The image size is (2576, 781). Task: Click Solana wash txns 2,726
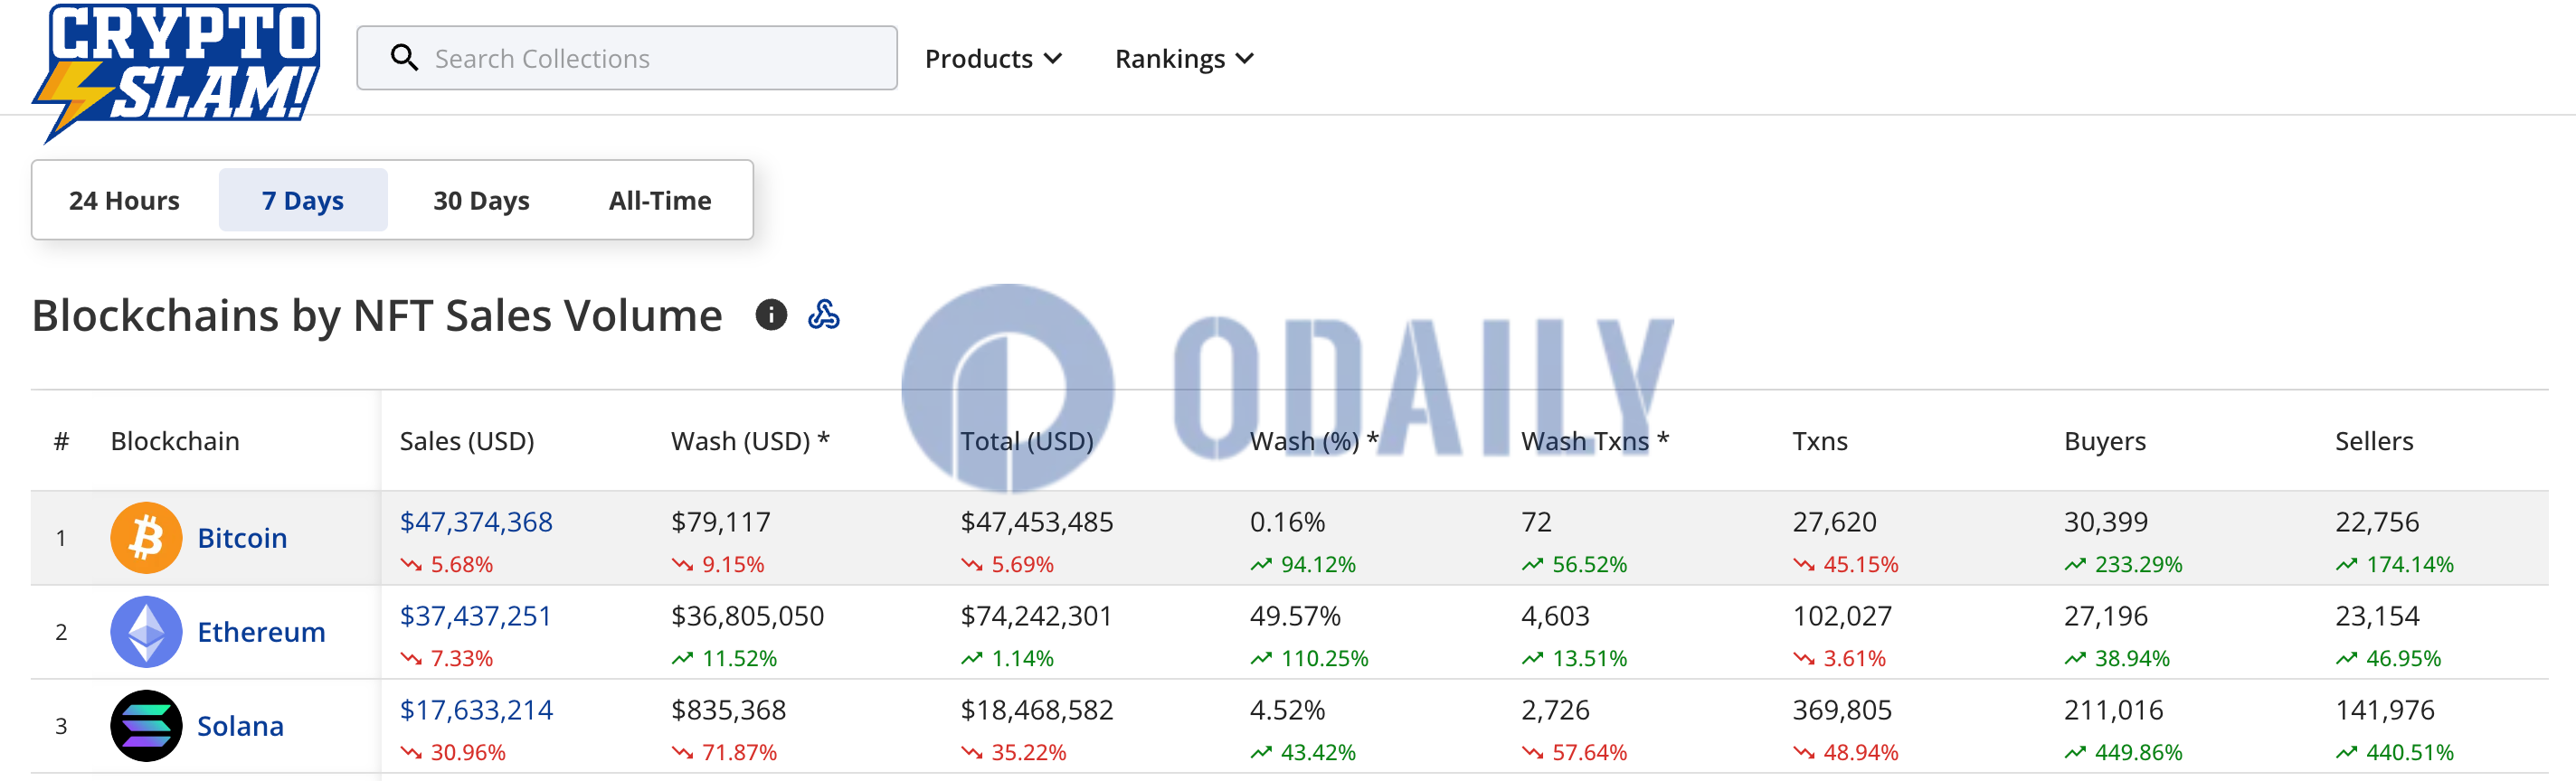tap(1555, 710)
